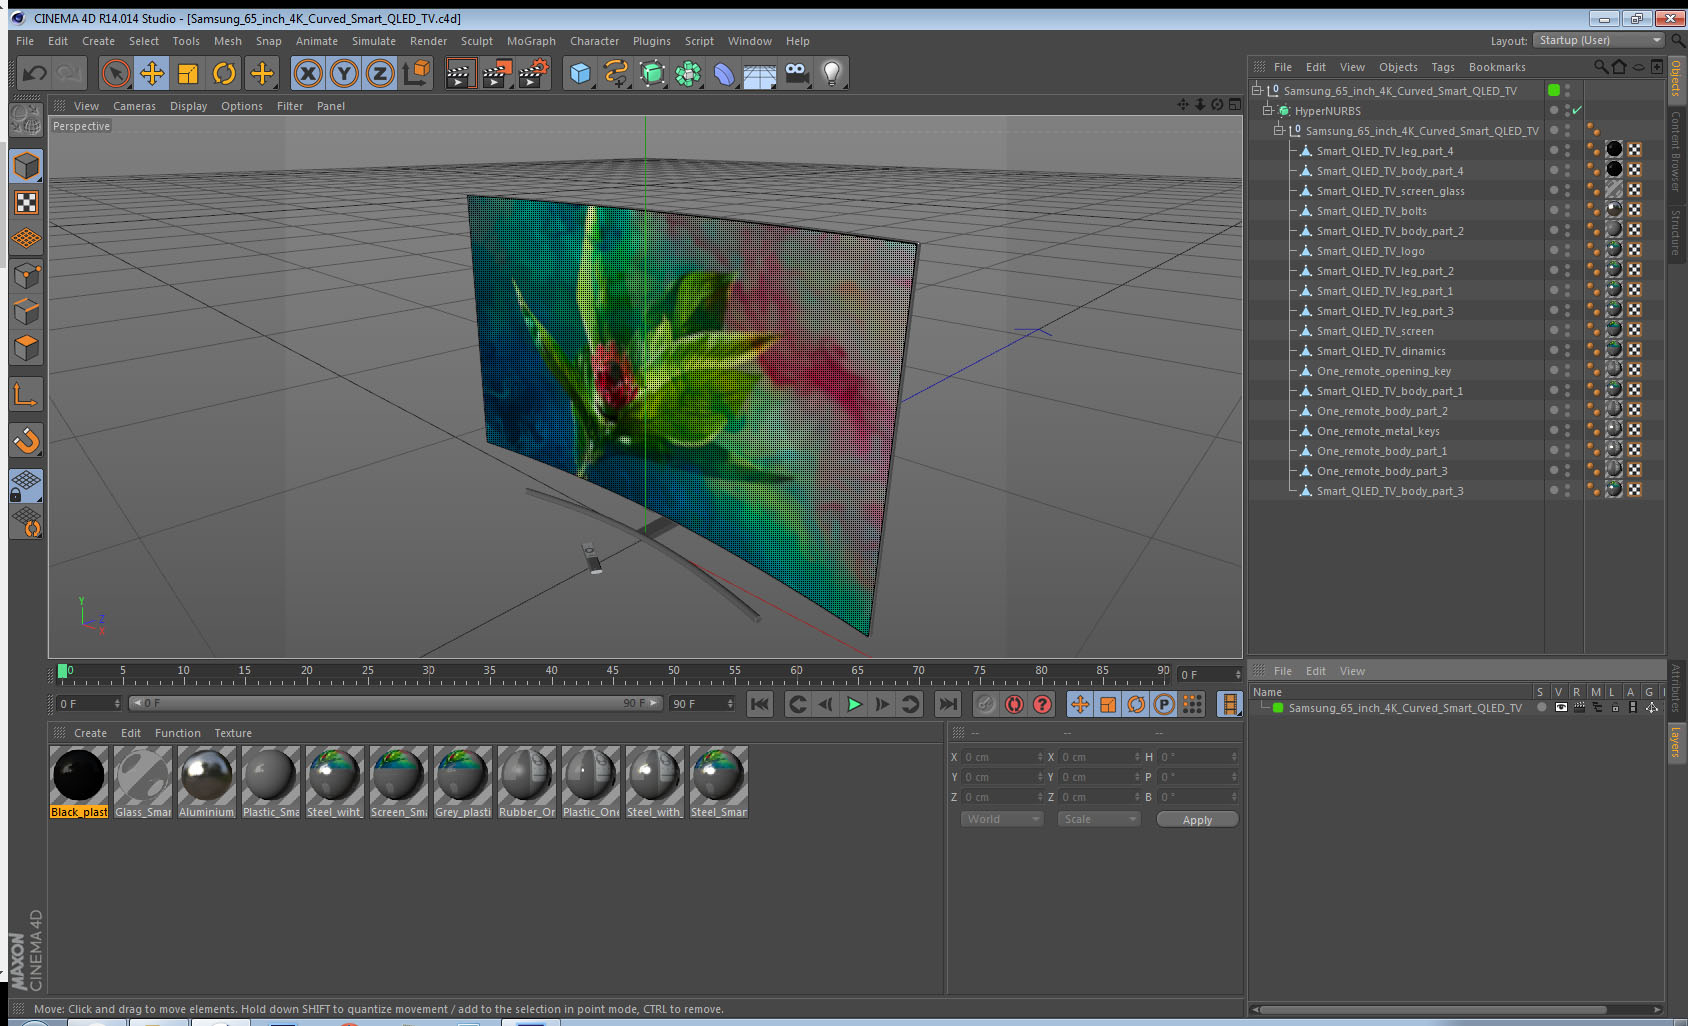Select One_remote_opening_key object
Image resolution: width=1688 pixels, height=1026 pixels.
click(1383, 371)
